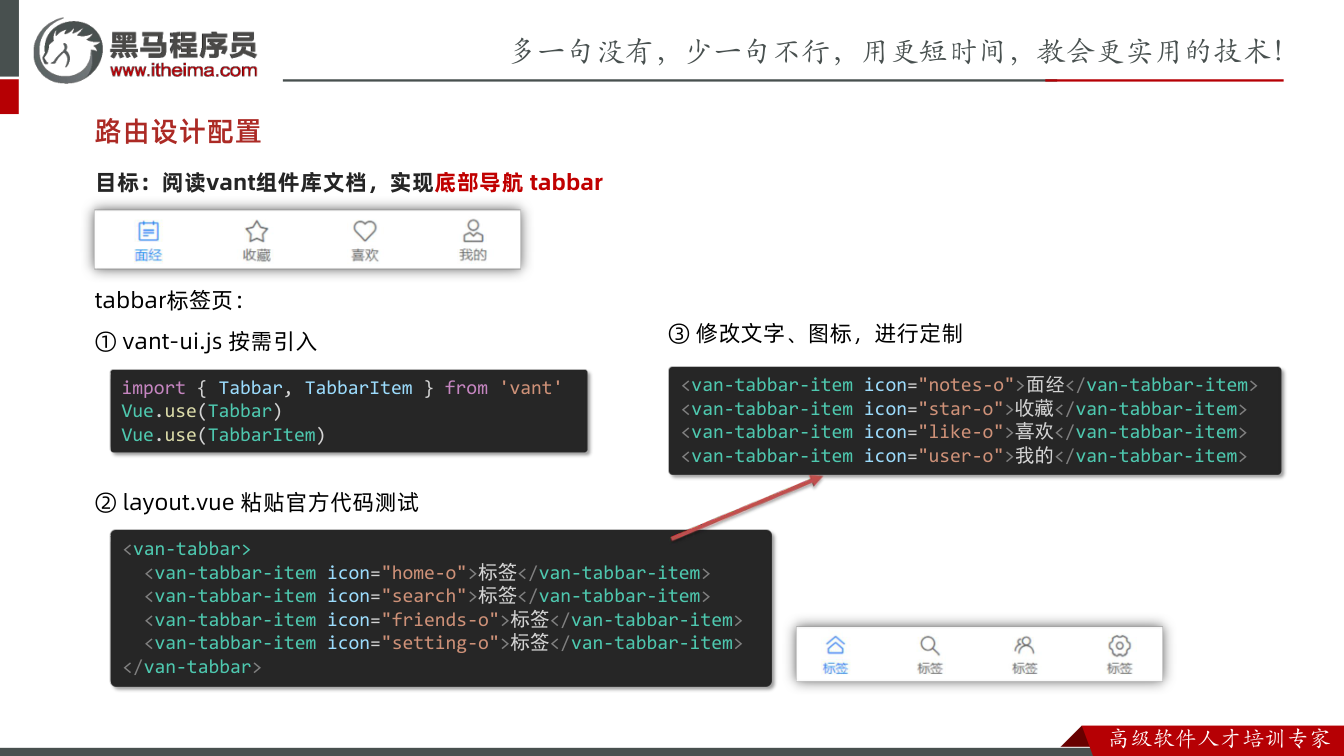
Task: Select the code line with icon="friends-o"
Action: coord(444,620)
